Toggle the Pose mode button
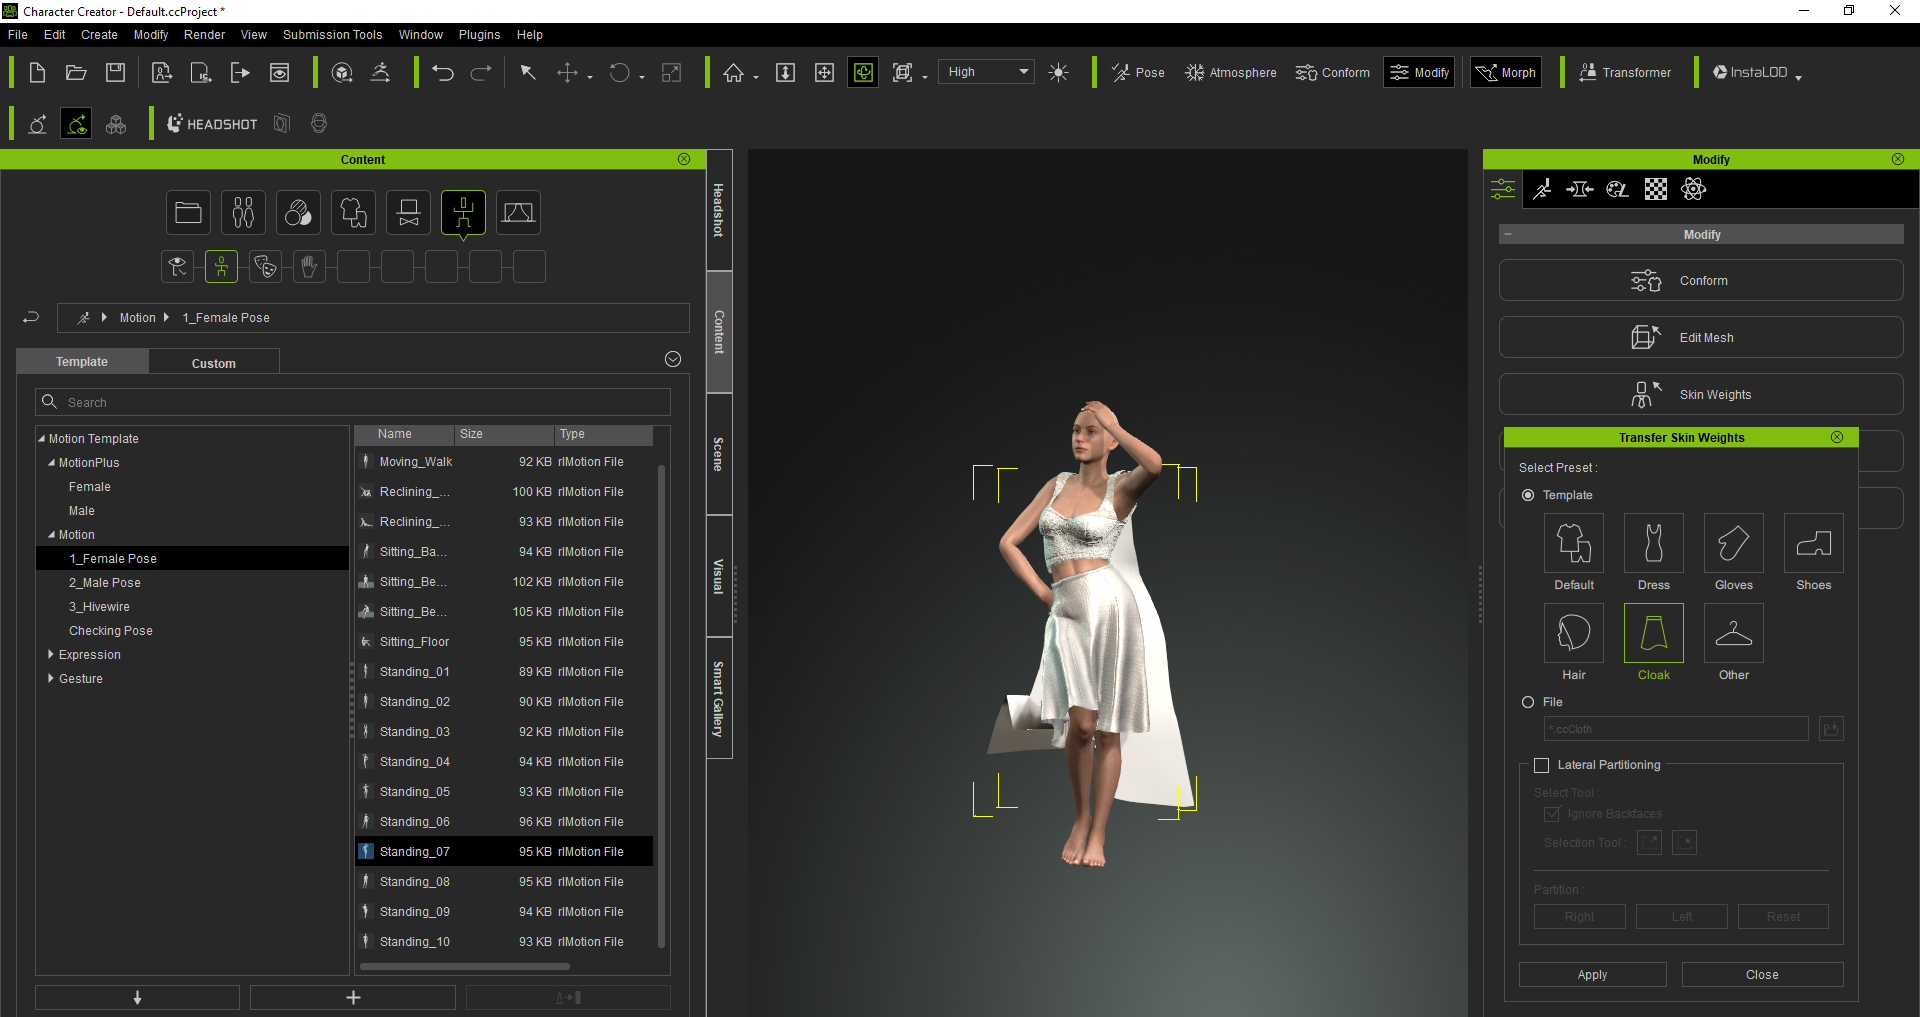Image resolution: width=1920 pixels, height=1017 pixels. tap(1138, 72)
